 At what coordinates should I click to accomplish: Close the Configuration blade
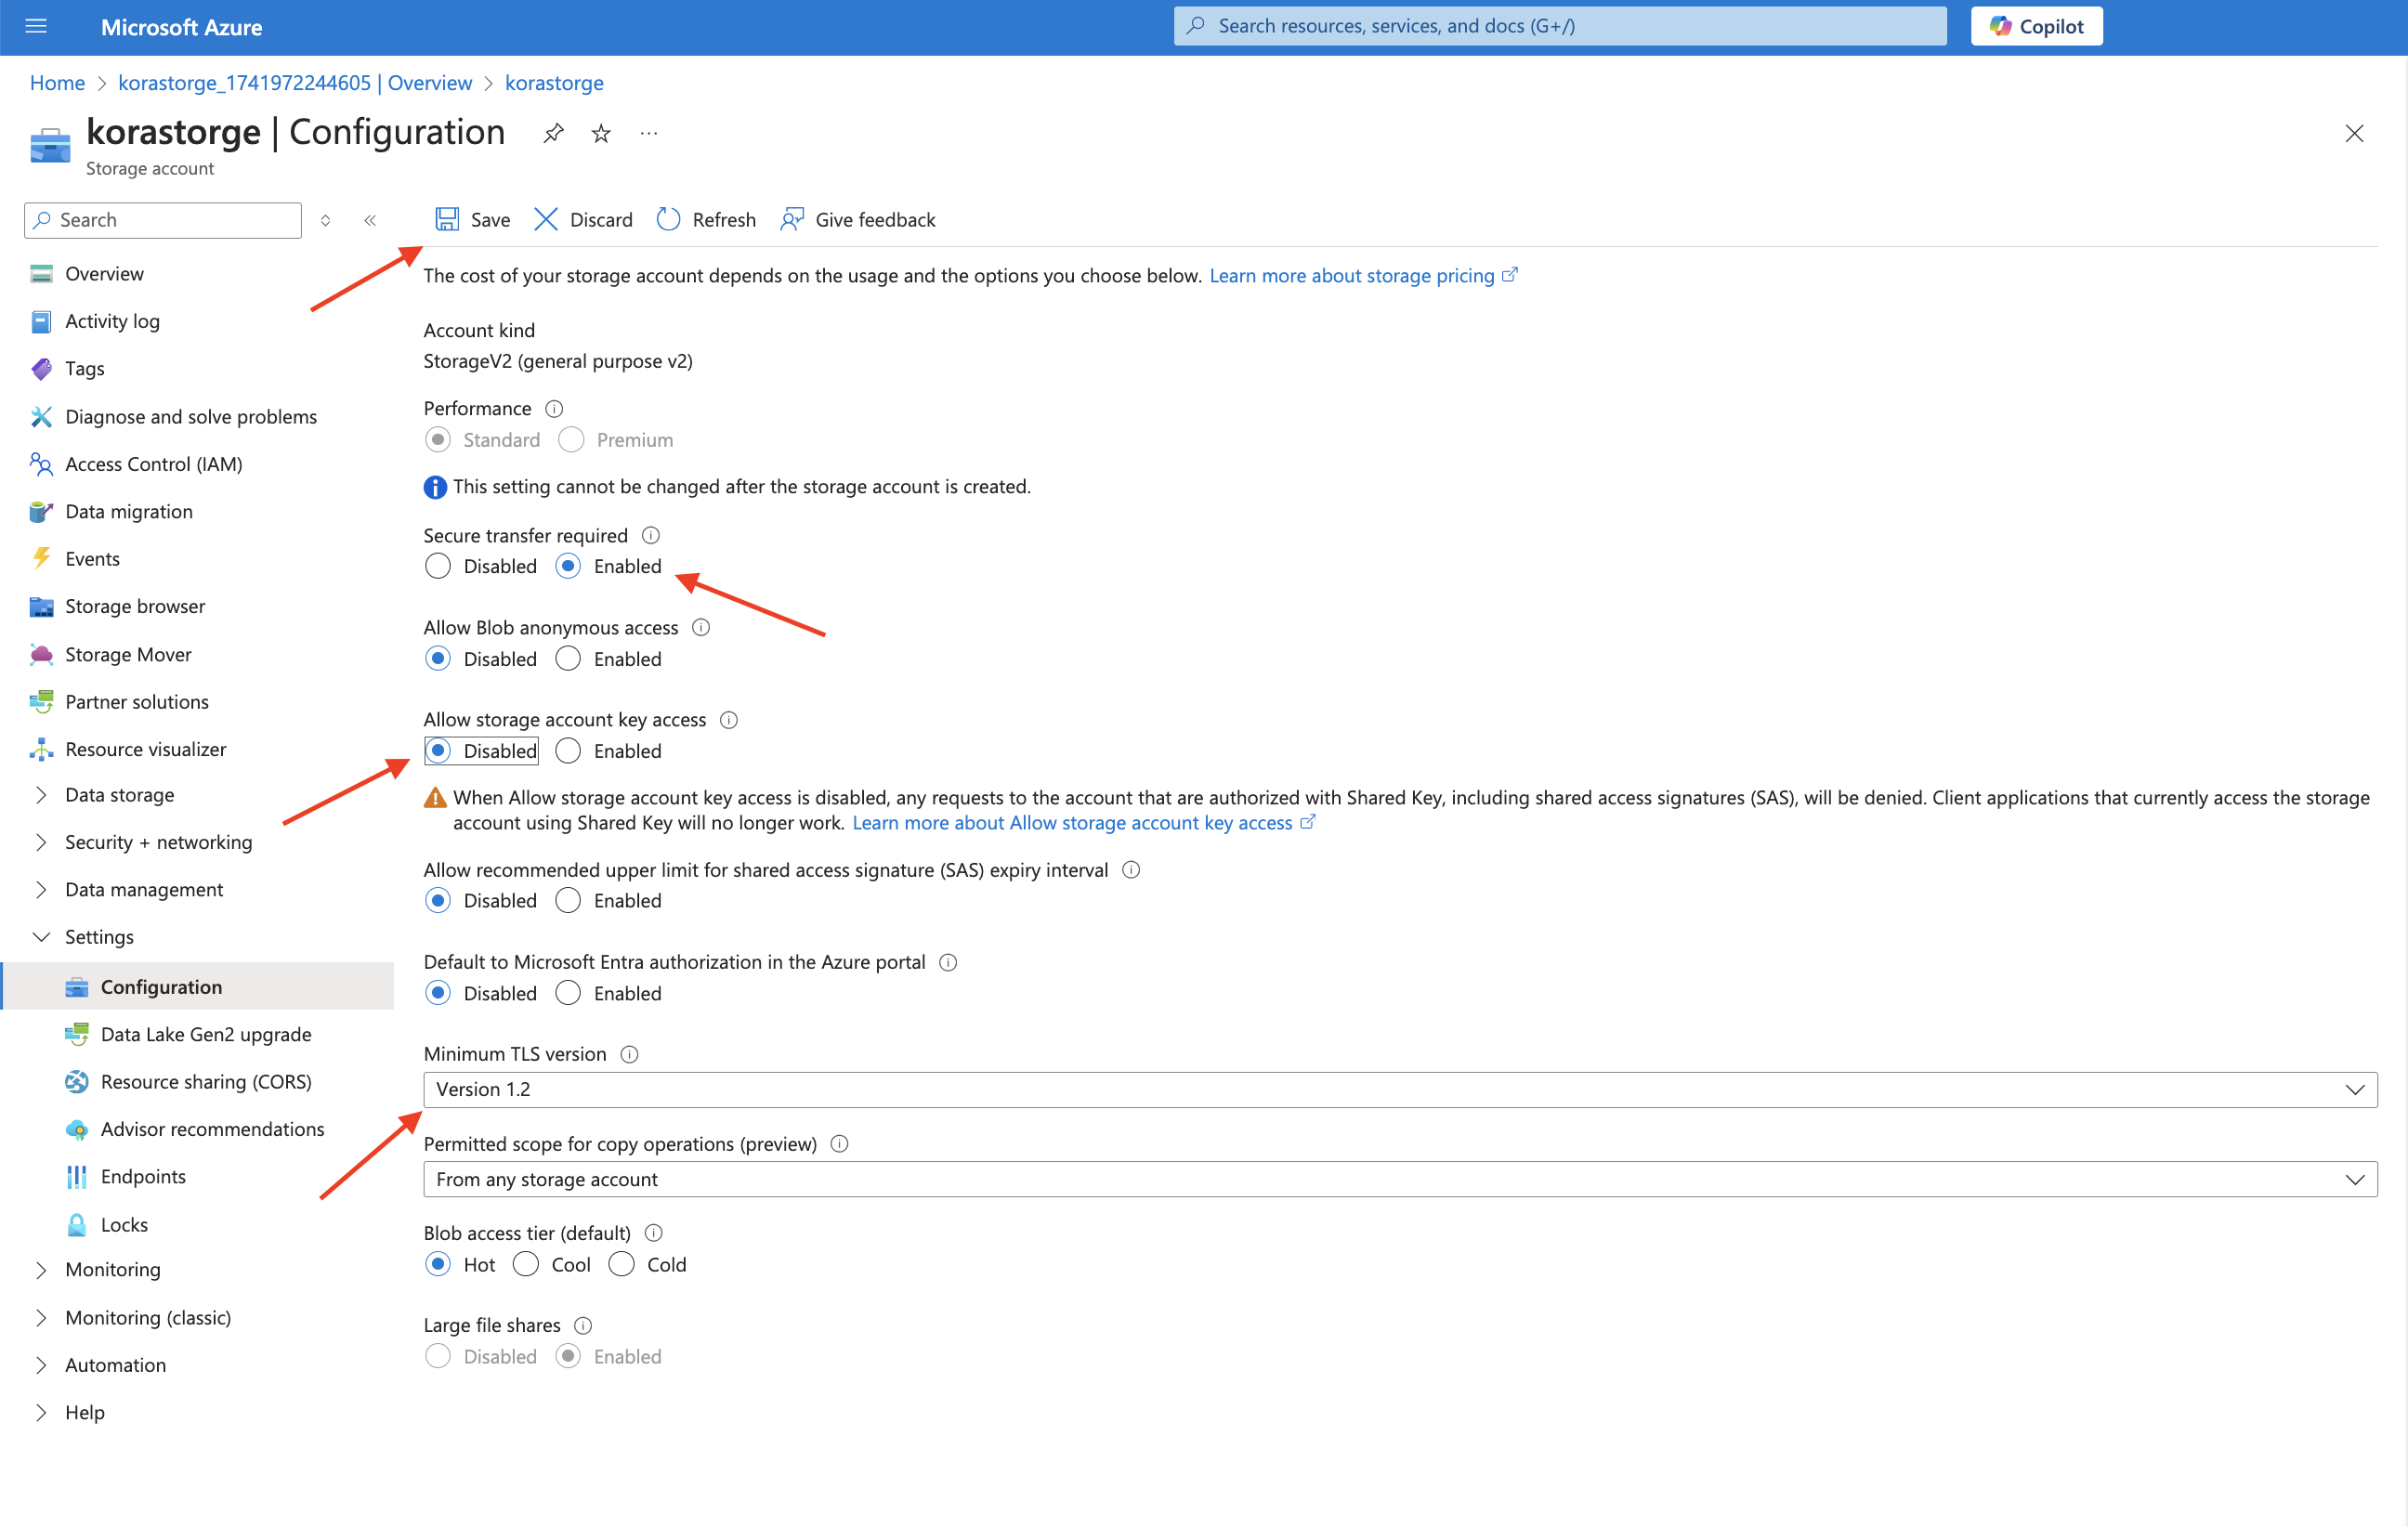point(2354,133)
